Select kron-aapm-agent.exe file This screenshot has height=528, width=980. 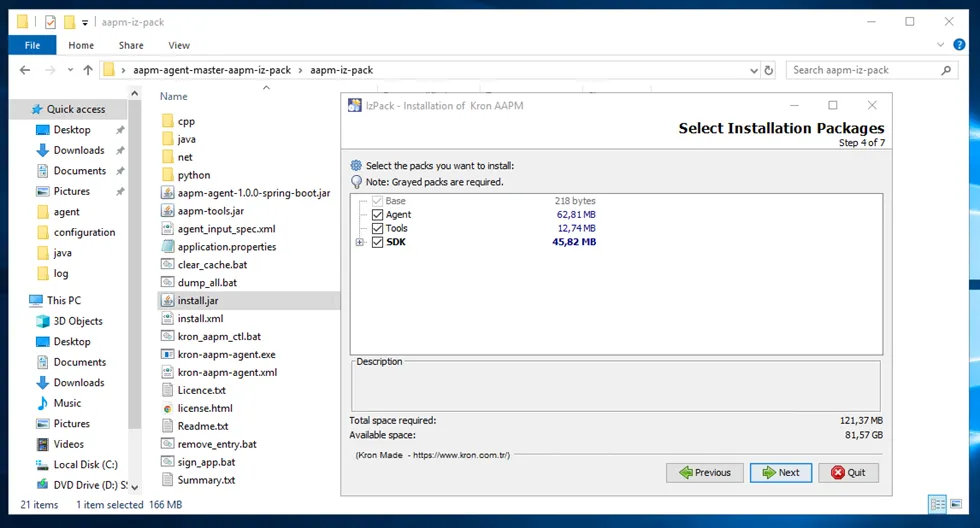226,355
